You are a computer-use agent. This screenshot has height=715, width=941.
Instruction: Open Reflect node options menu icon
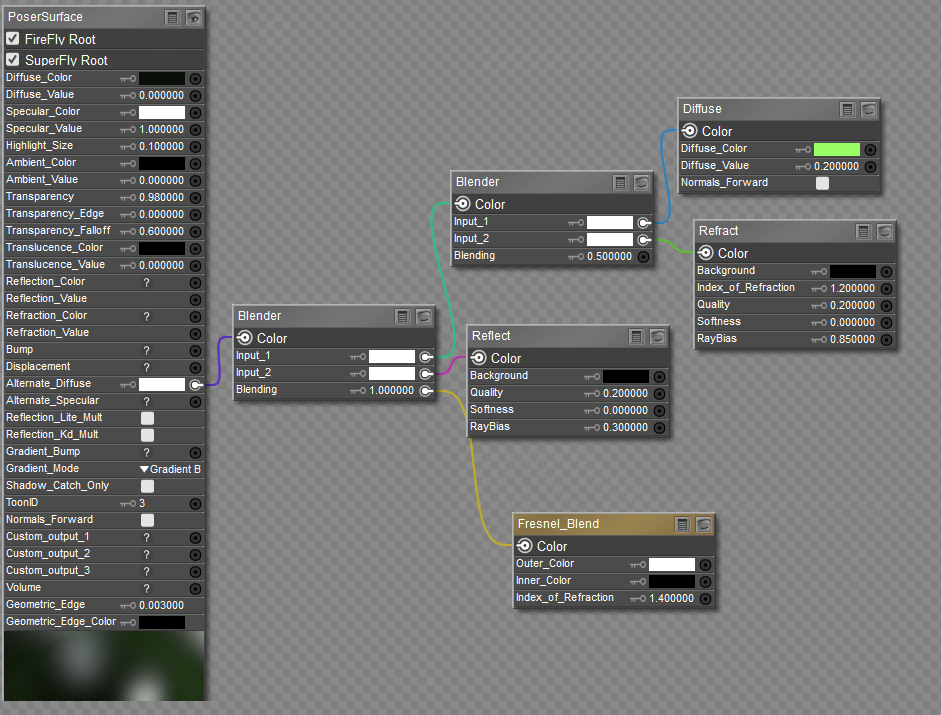tap(637, 337)
